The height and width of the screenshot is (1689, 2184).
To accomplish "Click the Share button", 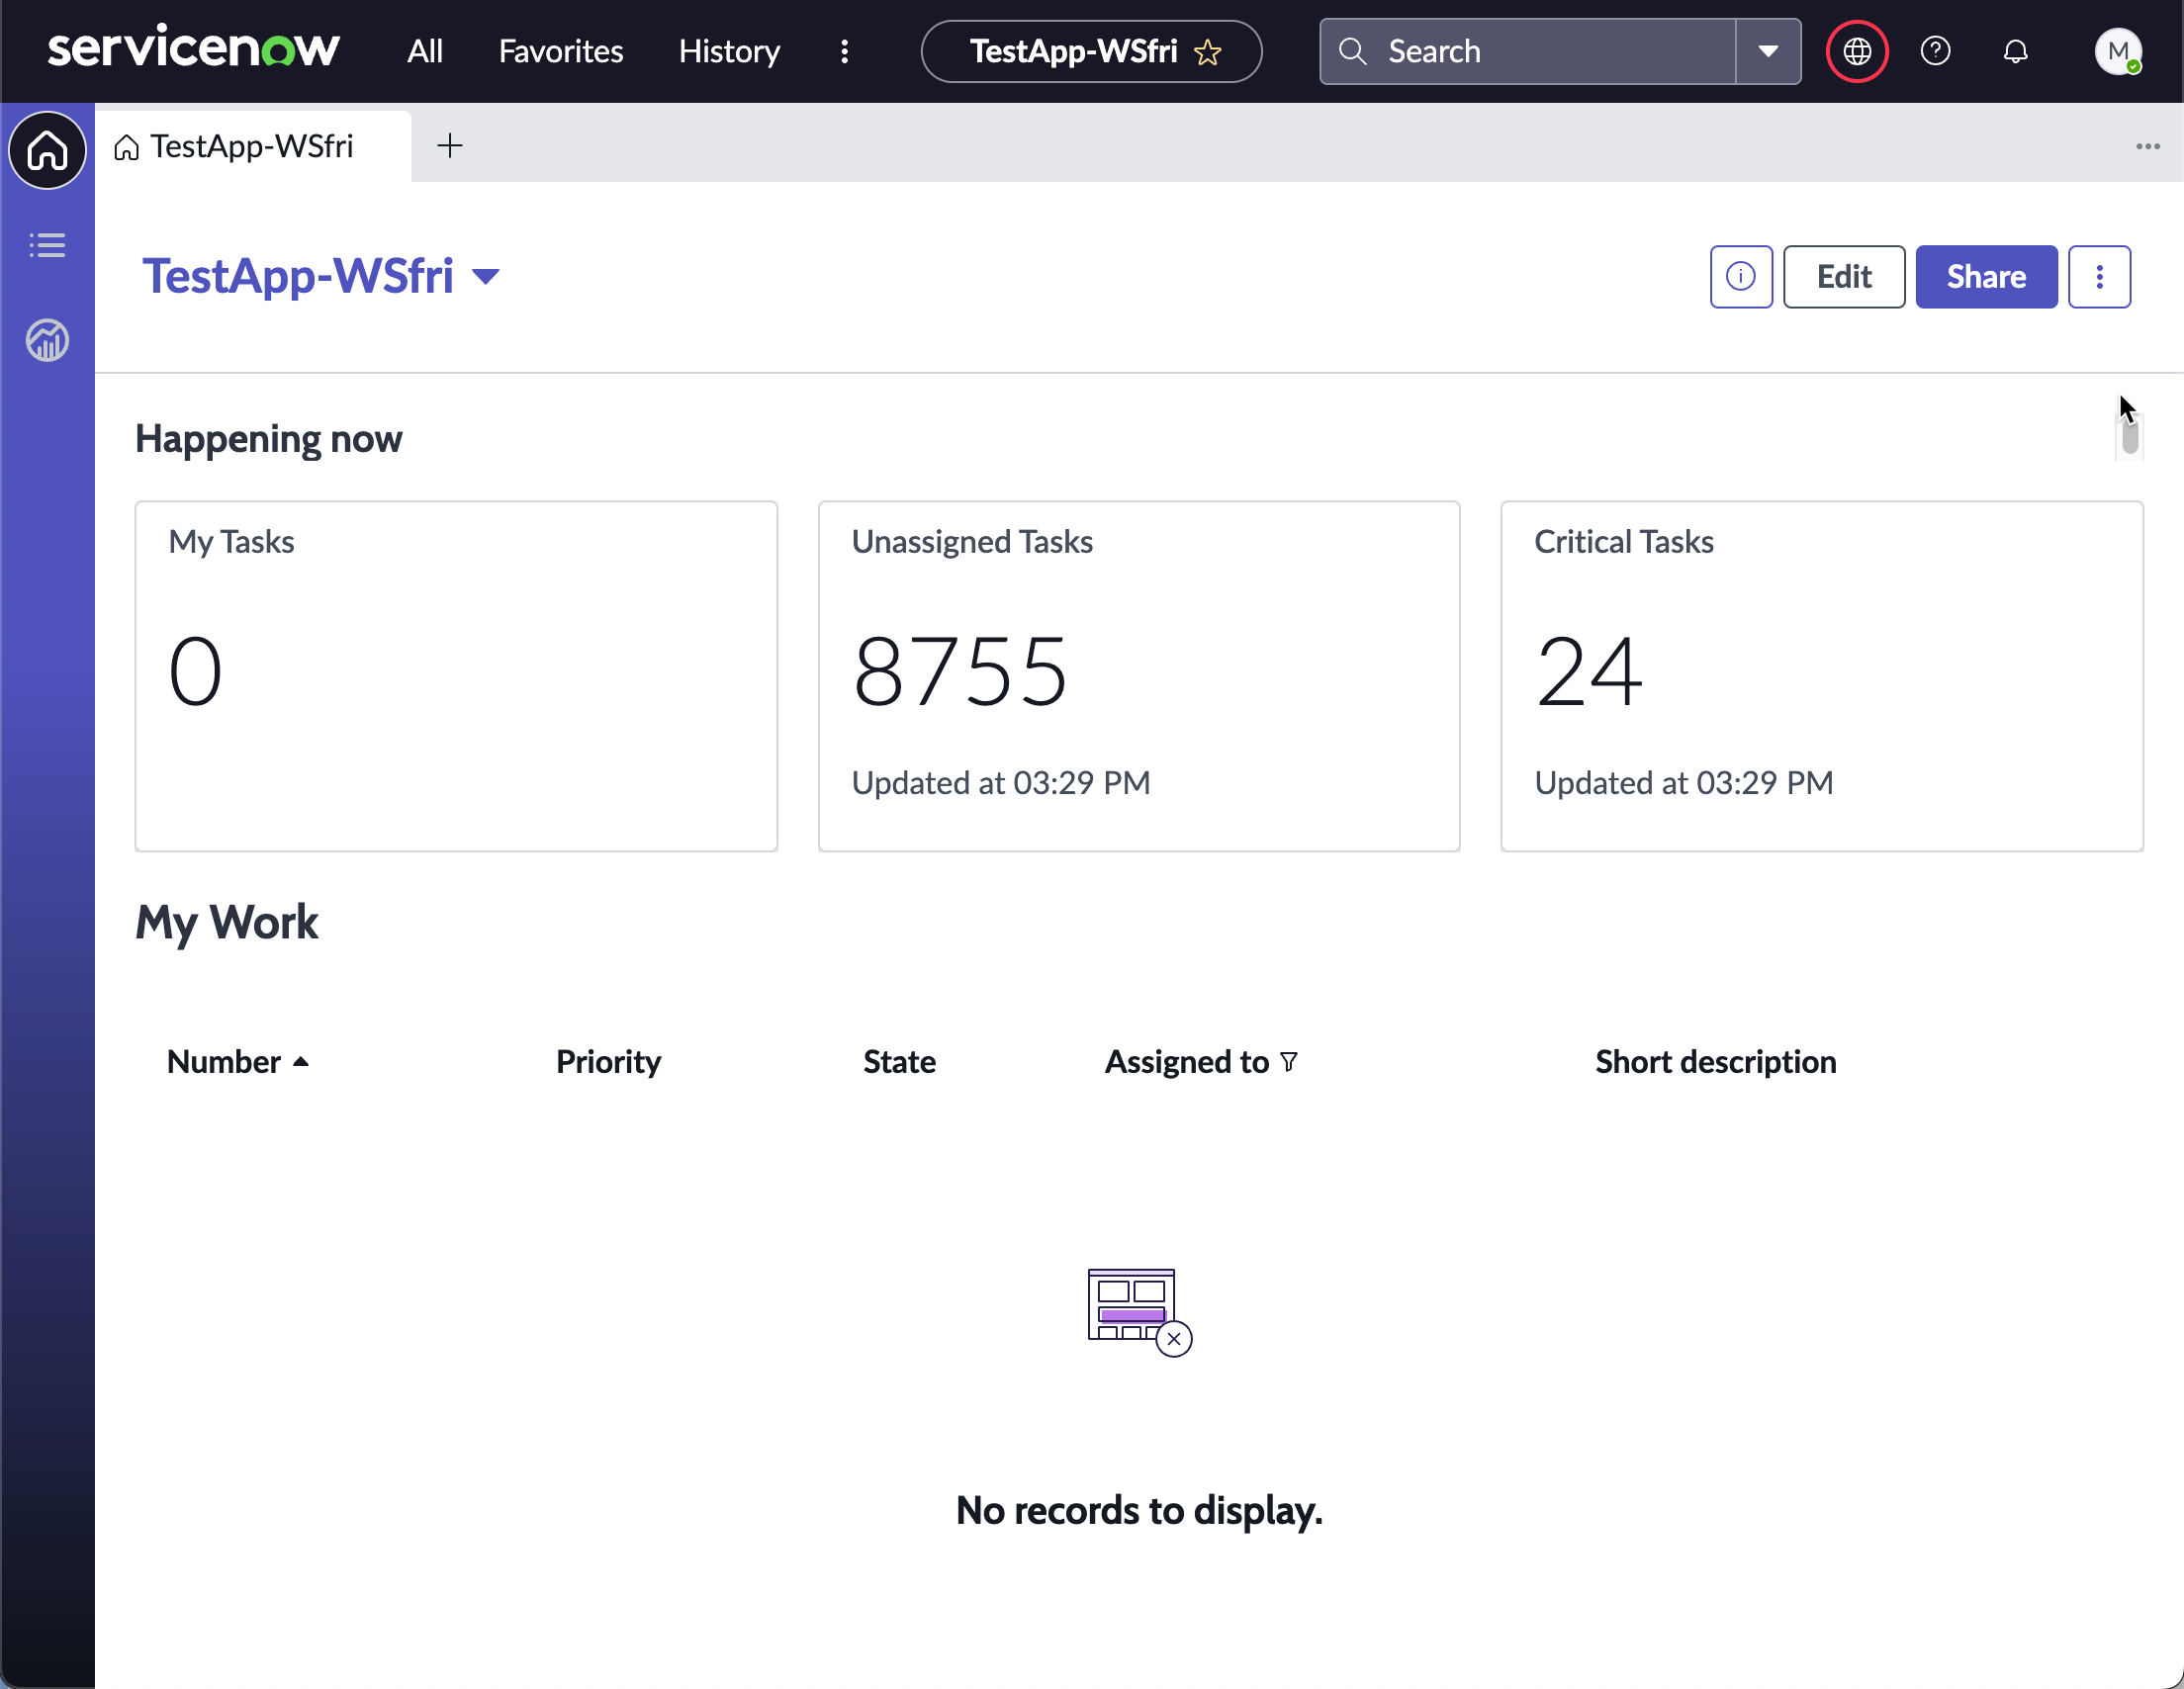I will click(x=1986, y=277).
